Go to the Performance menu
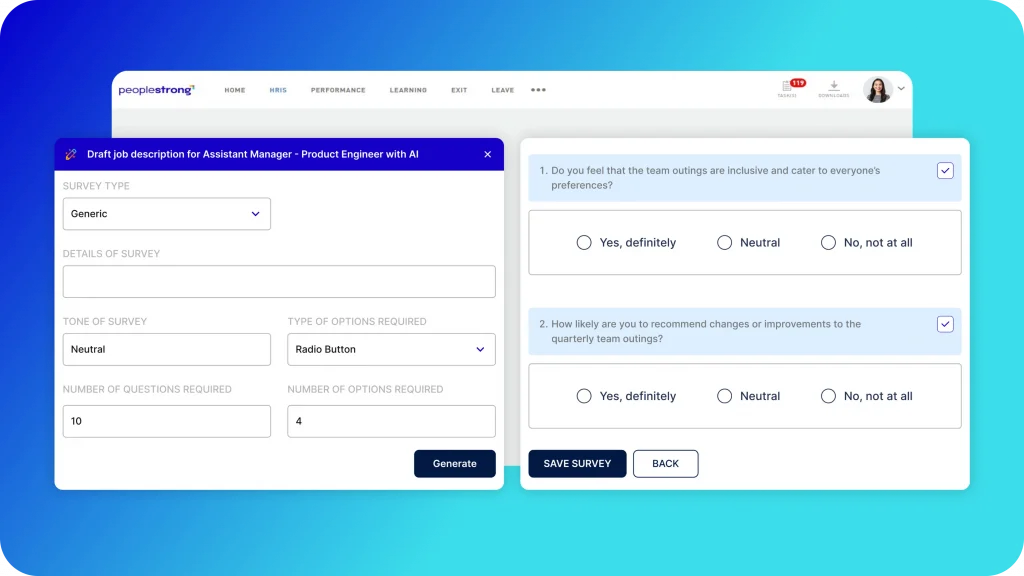Viewport: 1024px width, 576px height. coord(338,90)
